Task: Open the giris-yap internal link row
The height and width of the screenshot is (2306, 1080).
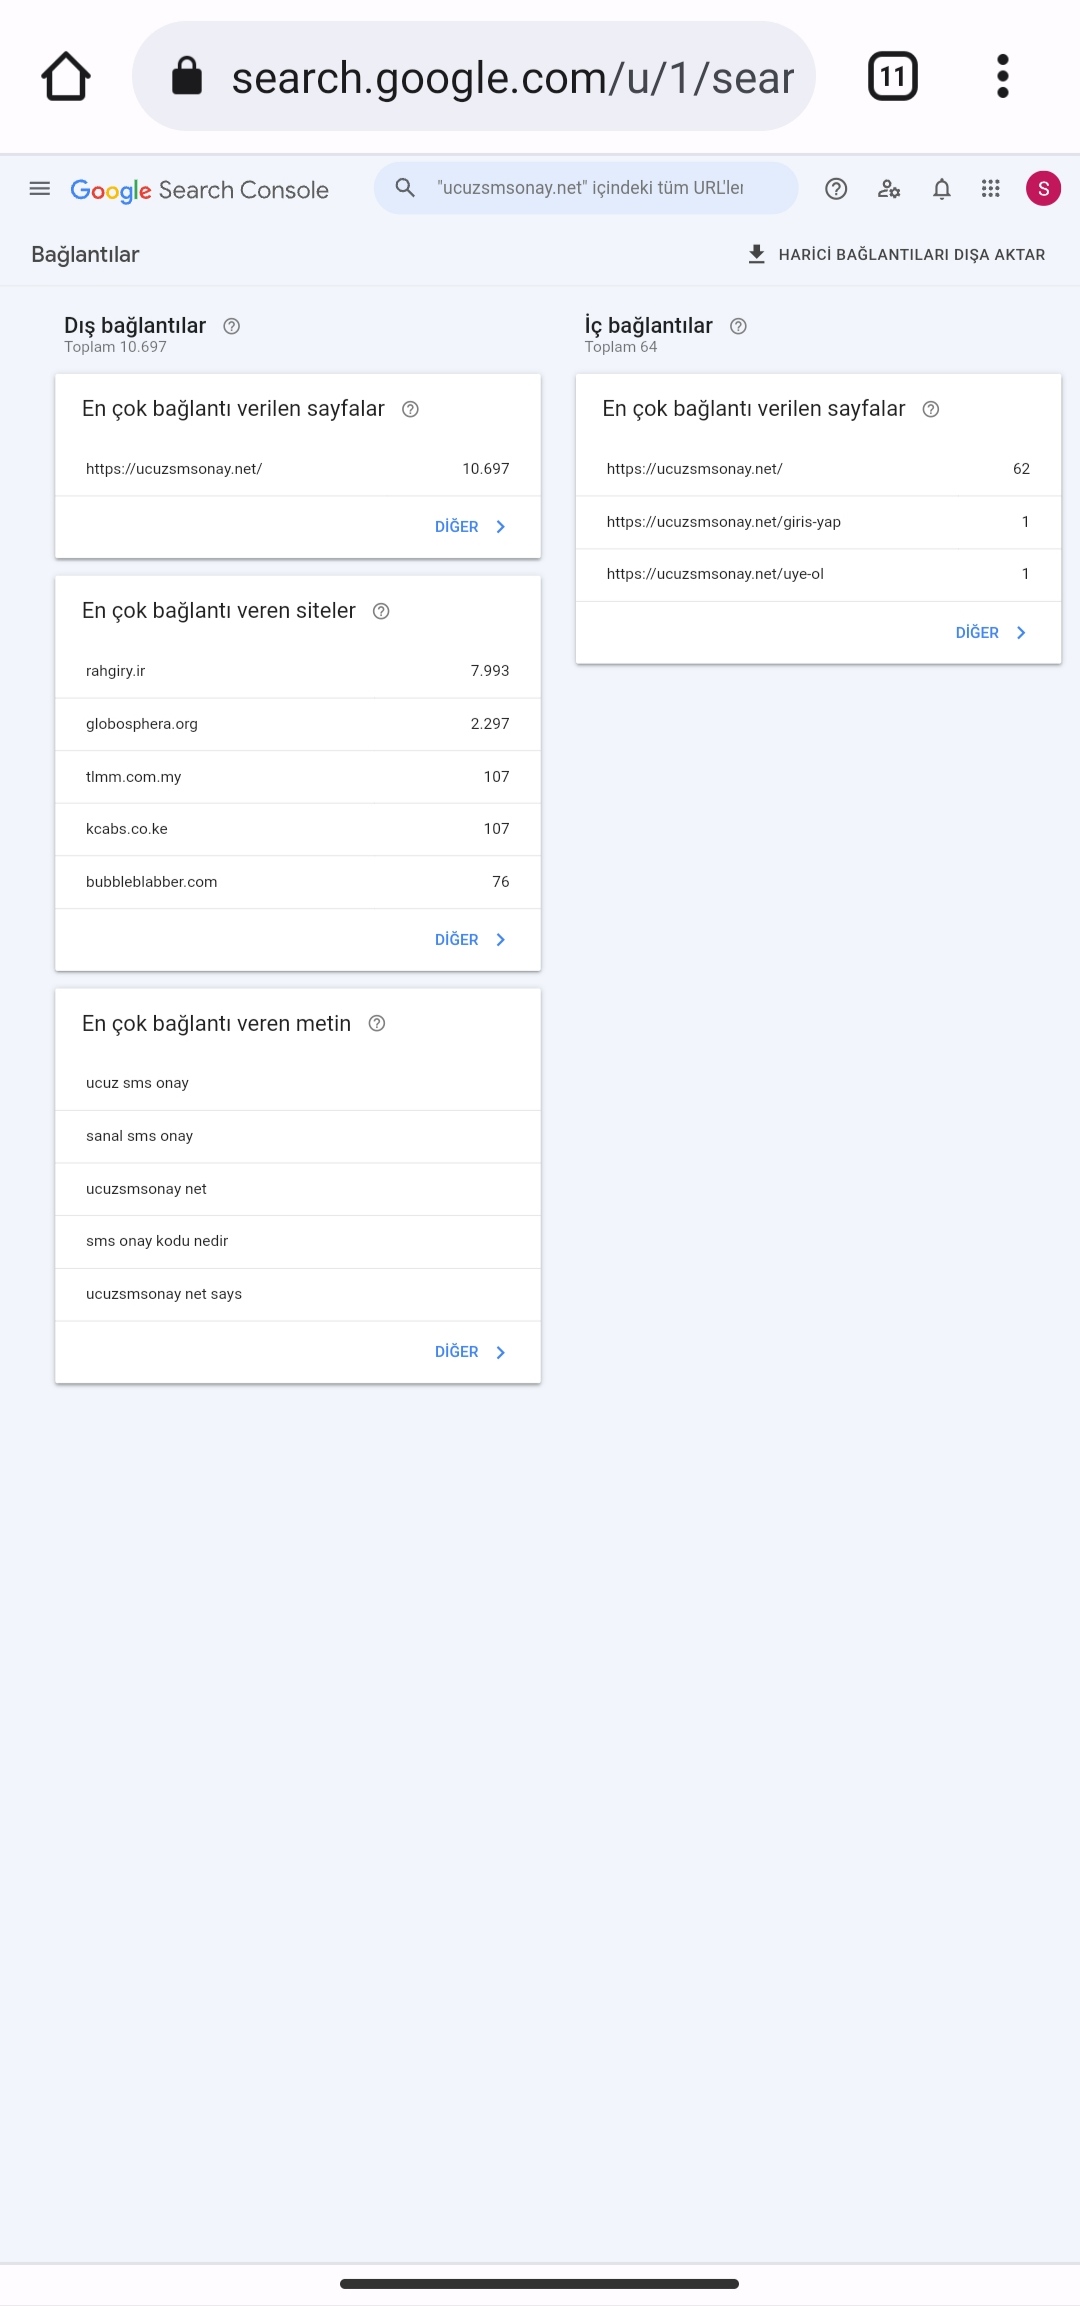Action: click(x=818, y=522)
